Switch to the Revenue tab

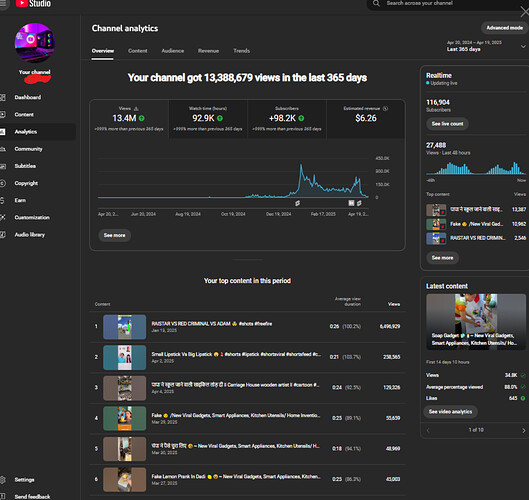[x=208, y=51]
